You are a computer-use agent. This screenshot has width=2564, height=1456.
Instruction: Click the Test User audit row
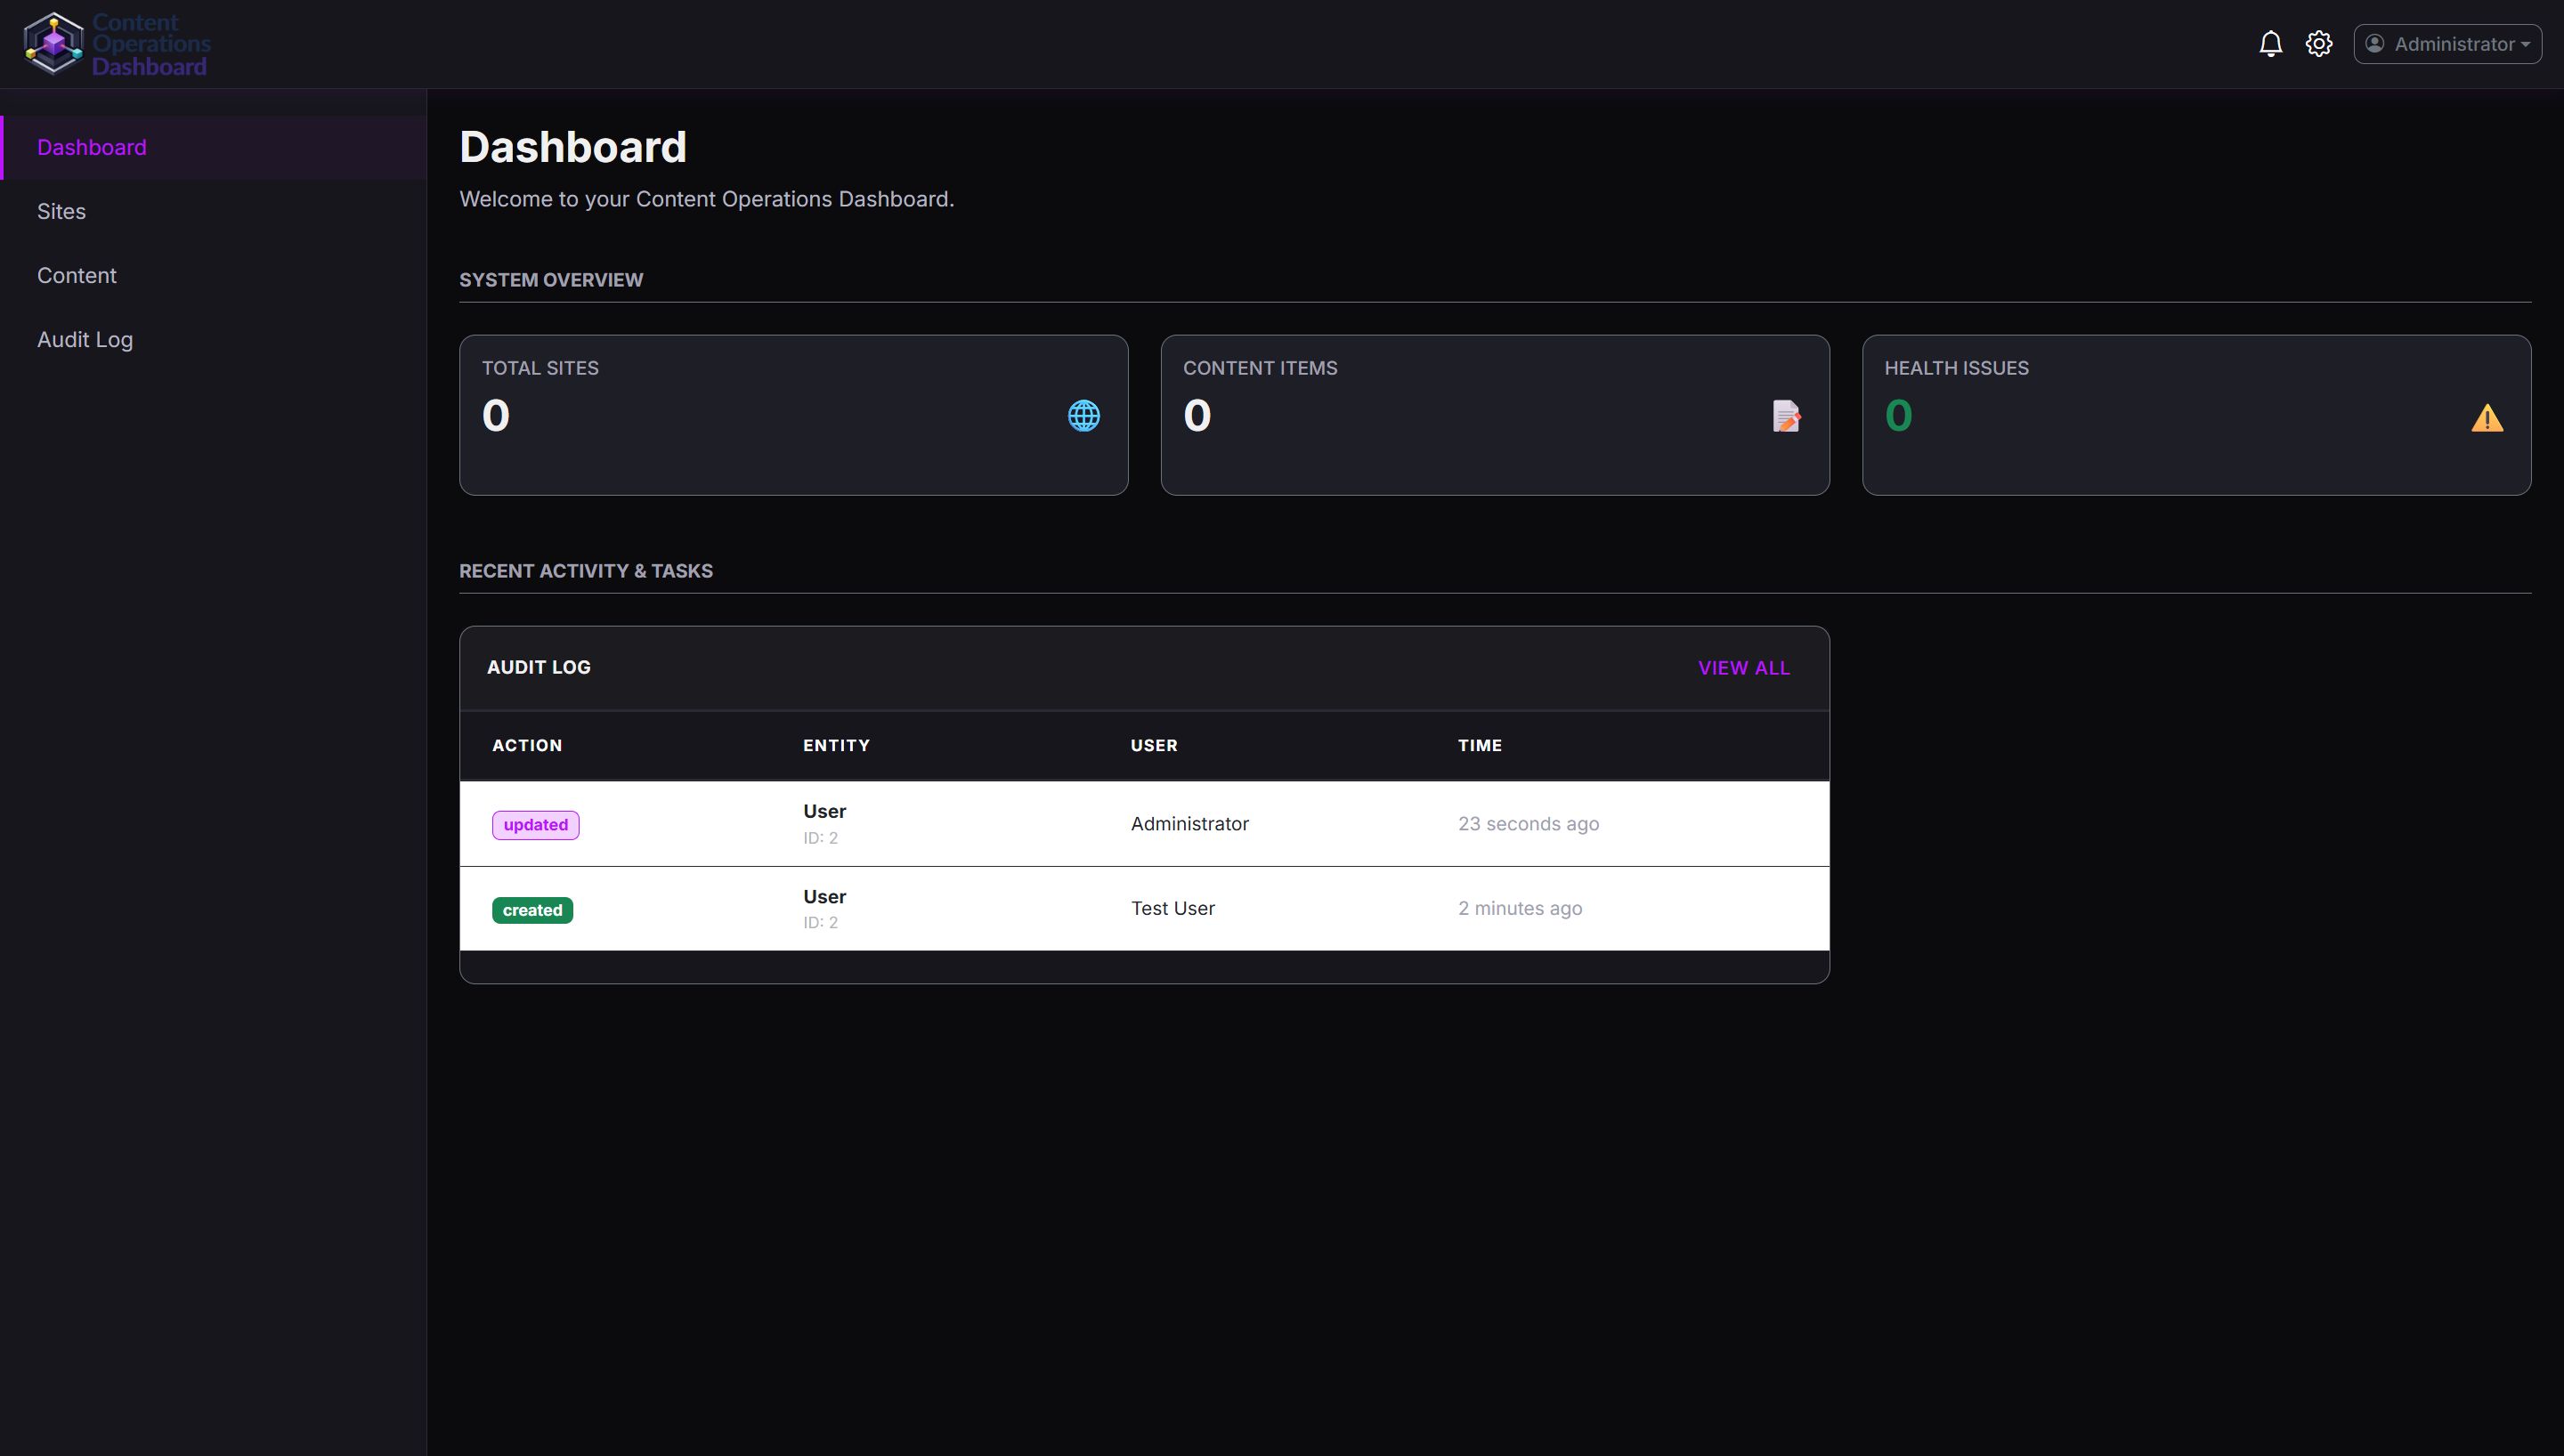tap(1172, 908)
